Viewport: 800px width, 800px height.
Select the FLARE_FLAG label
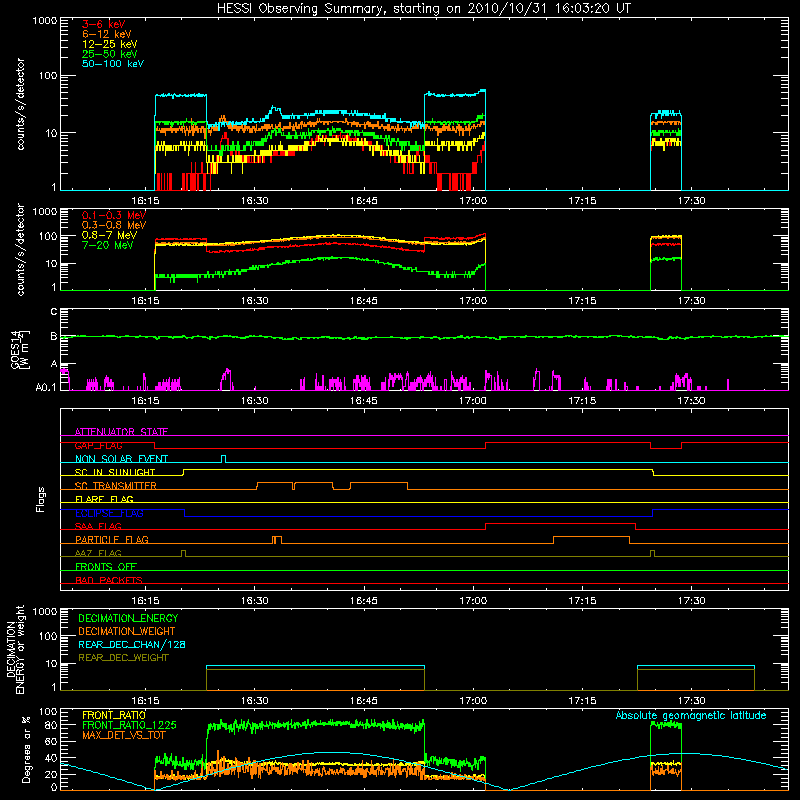[x=104, y=499]
